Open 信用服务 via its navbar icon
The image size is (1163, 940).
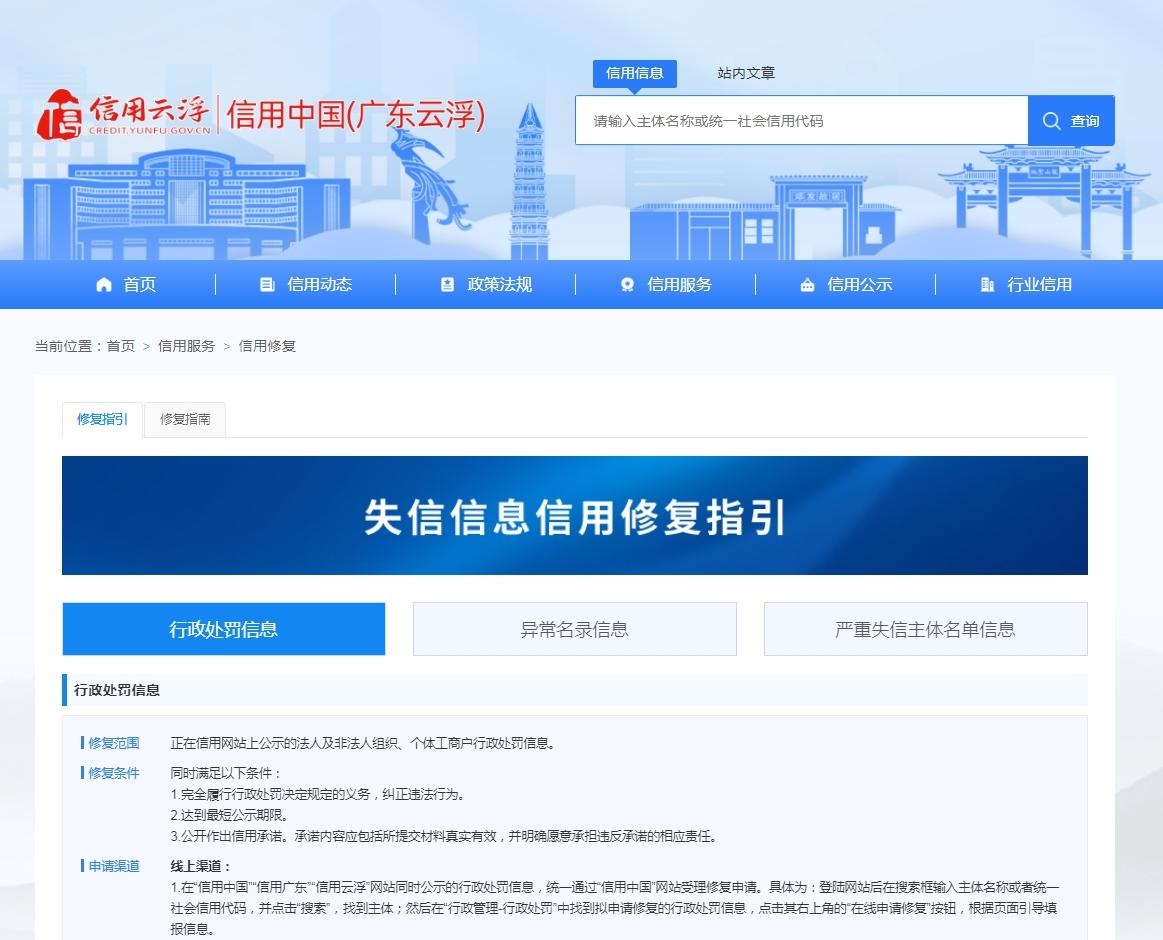(x=627, y=284)
